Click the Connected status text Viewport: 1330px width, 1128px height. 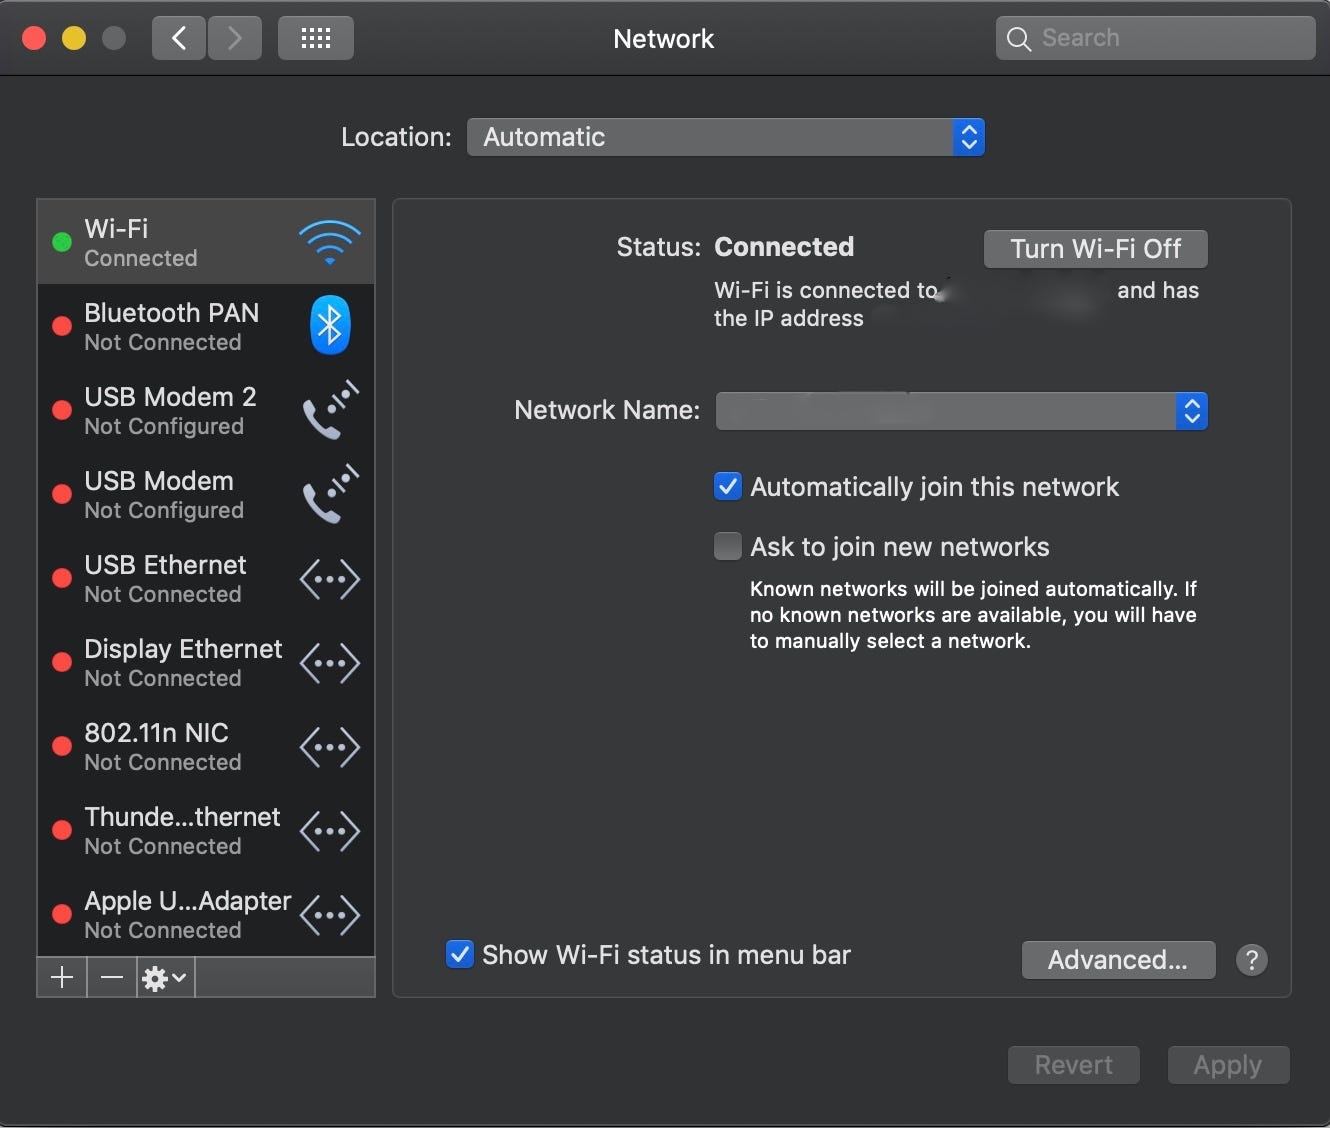click(784, 247)
